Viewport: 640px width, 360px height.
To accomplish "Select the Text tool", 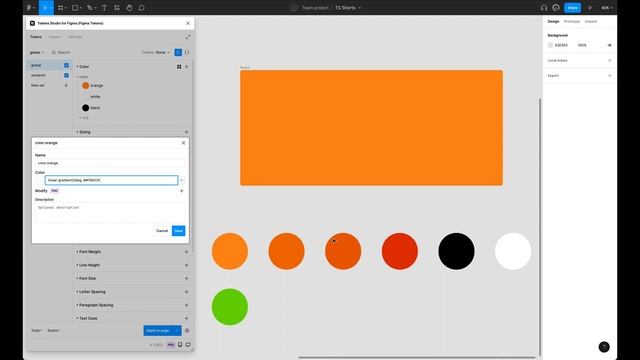I will 104,7.
